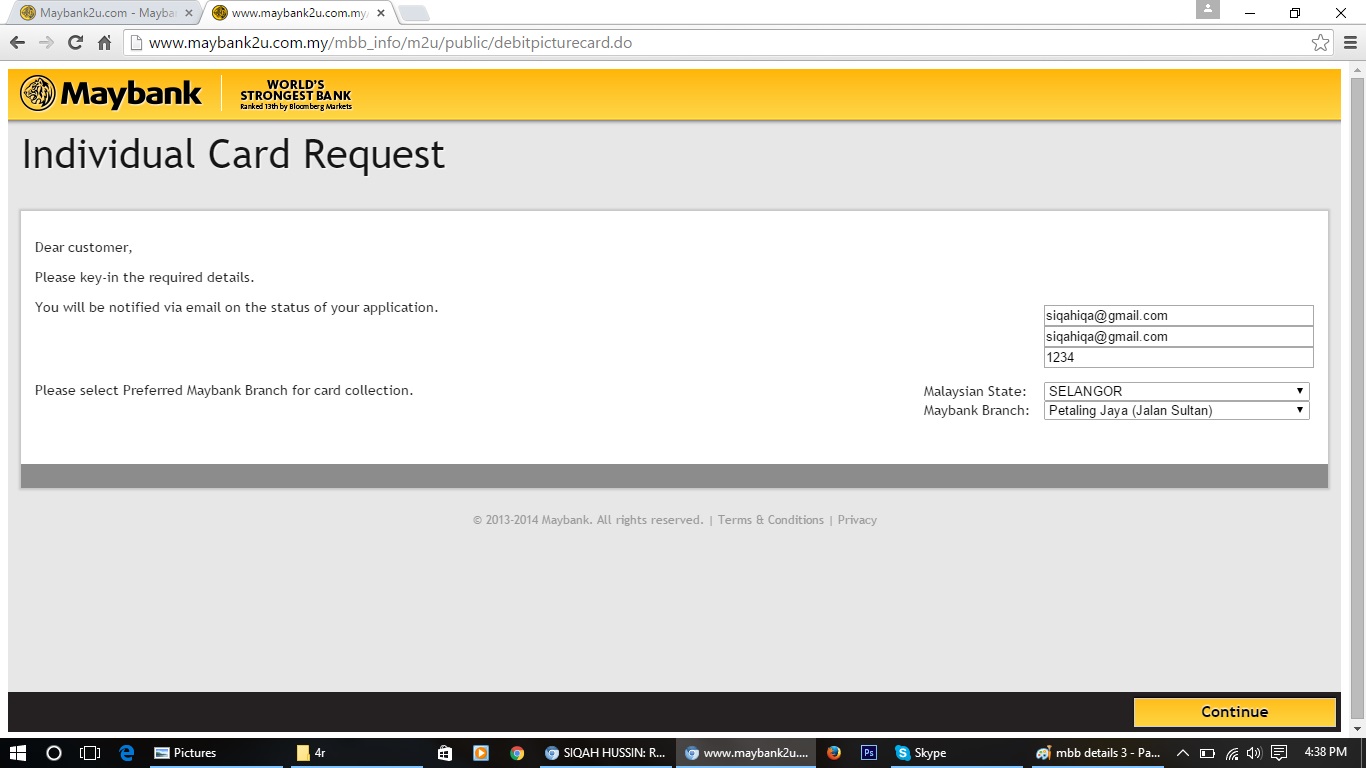Click the 'Dear customer,' text
The image size is (1366, 768).
point(83,247)
